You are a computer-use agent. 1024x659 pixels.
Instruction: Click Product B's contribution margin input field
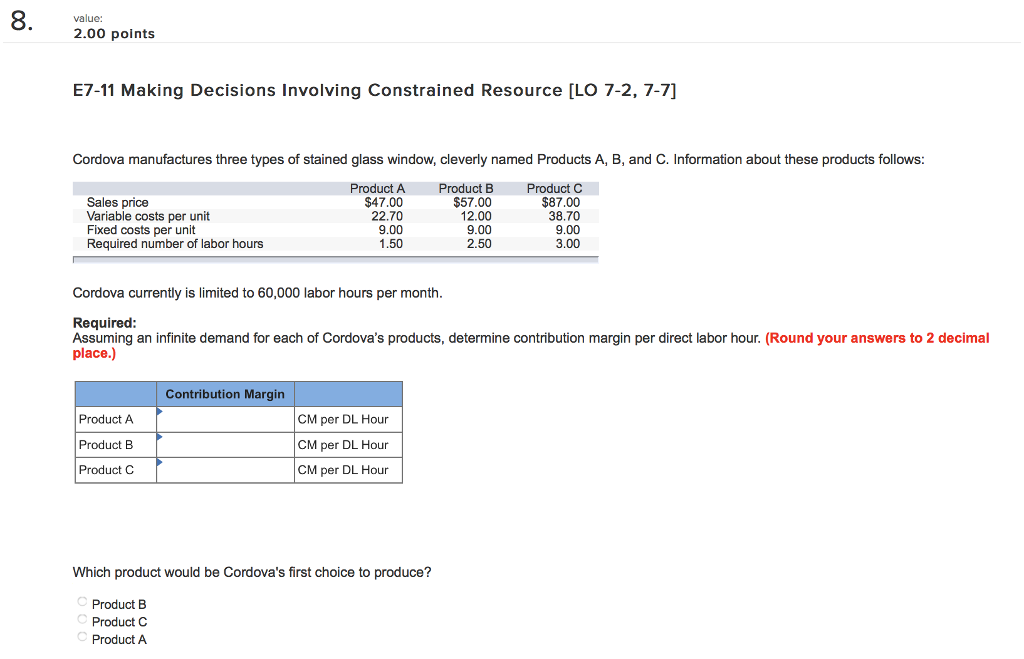(x=225, y=444)
